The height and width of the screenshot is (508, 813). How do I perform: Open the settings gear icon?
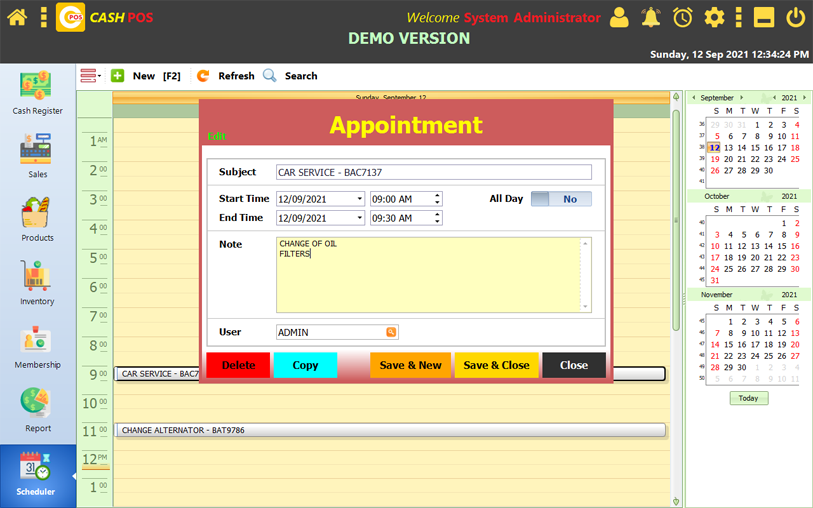pyautogui.click(x=714, y=17)
